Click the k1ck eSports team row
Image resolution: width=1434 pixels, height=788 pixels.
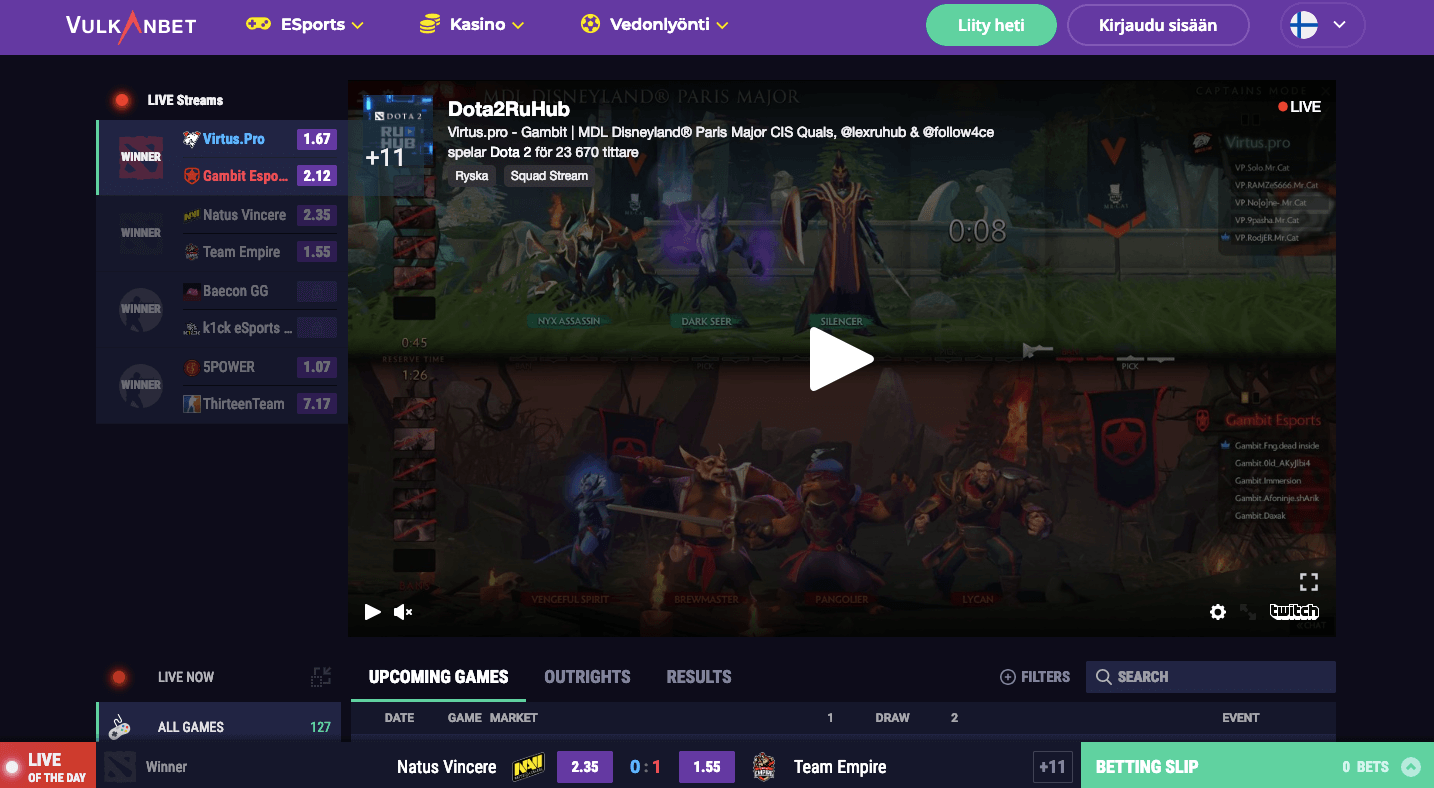(260, 328)
